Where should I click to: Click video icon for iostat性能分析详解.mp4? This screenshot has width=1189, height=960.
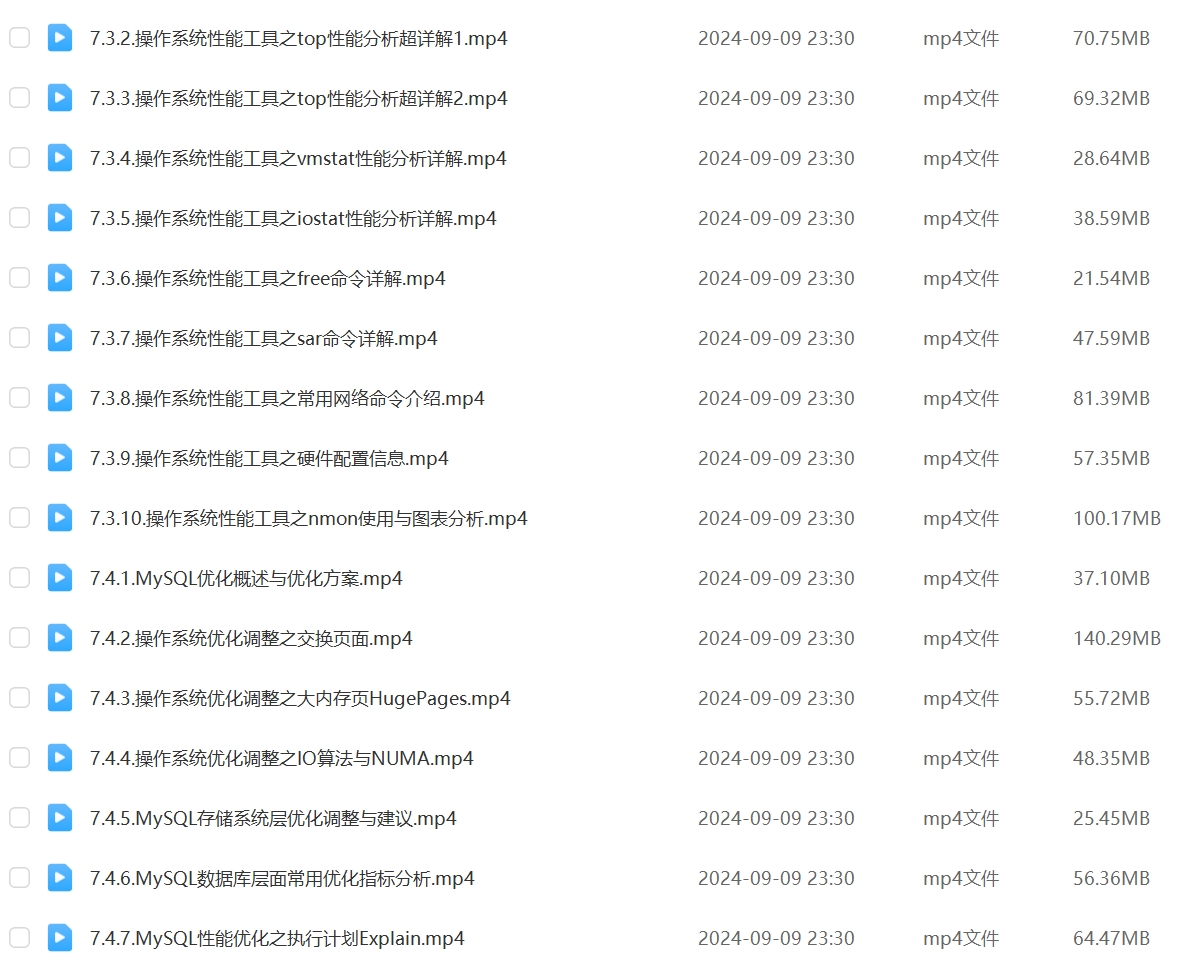60,218
